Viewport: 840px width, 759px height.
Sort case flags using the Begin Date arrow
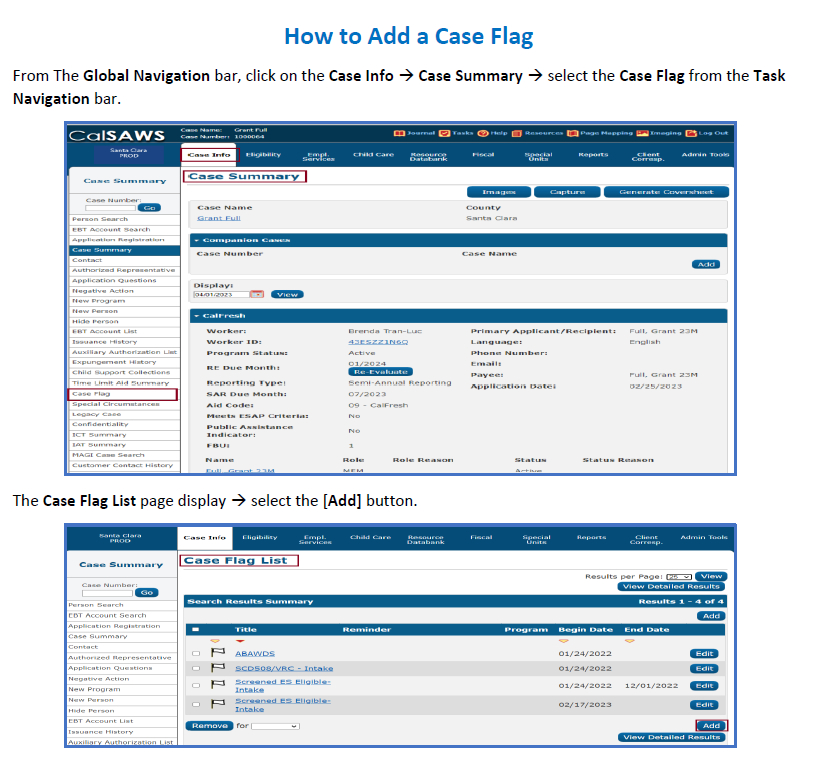(x=564, y=641)
